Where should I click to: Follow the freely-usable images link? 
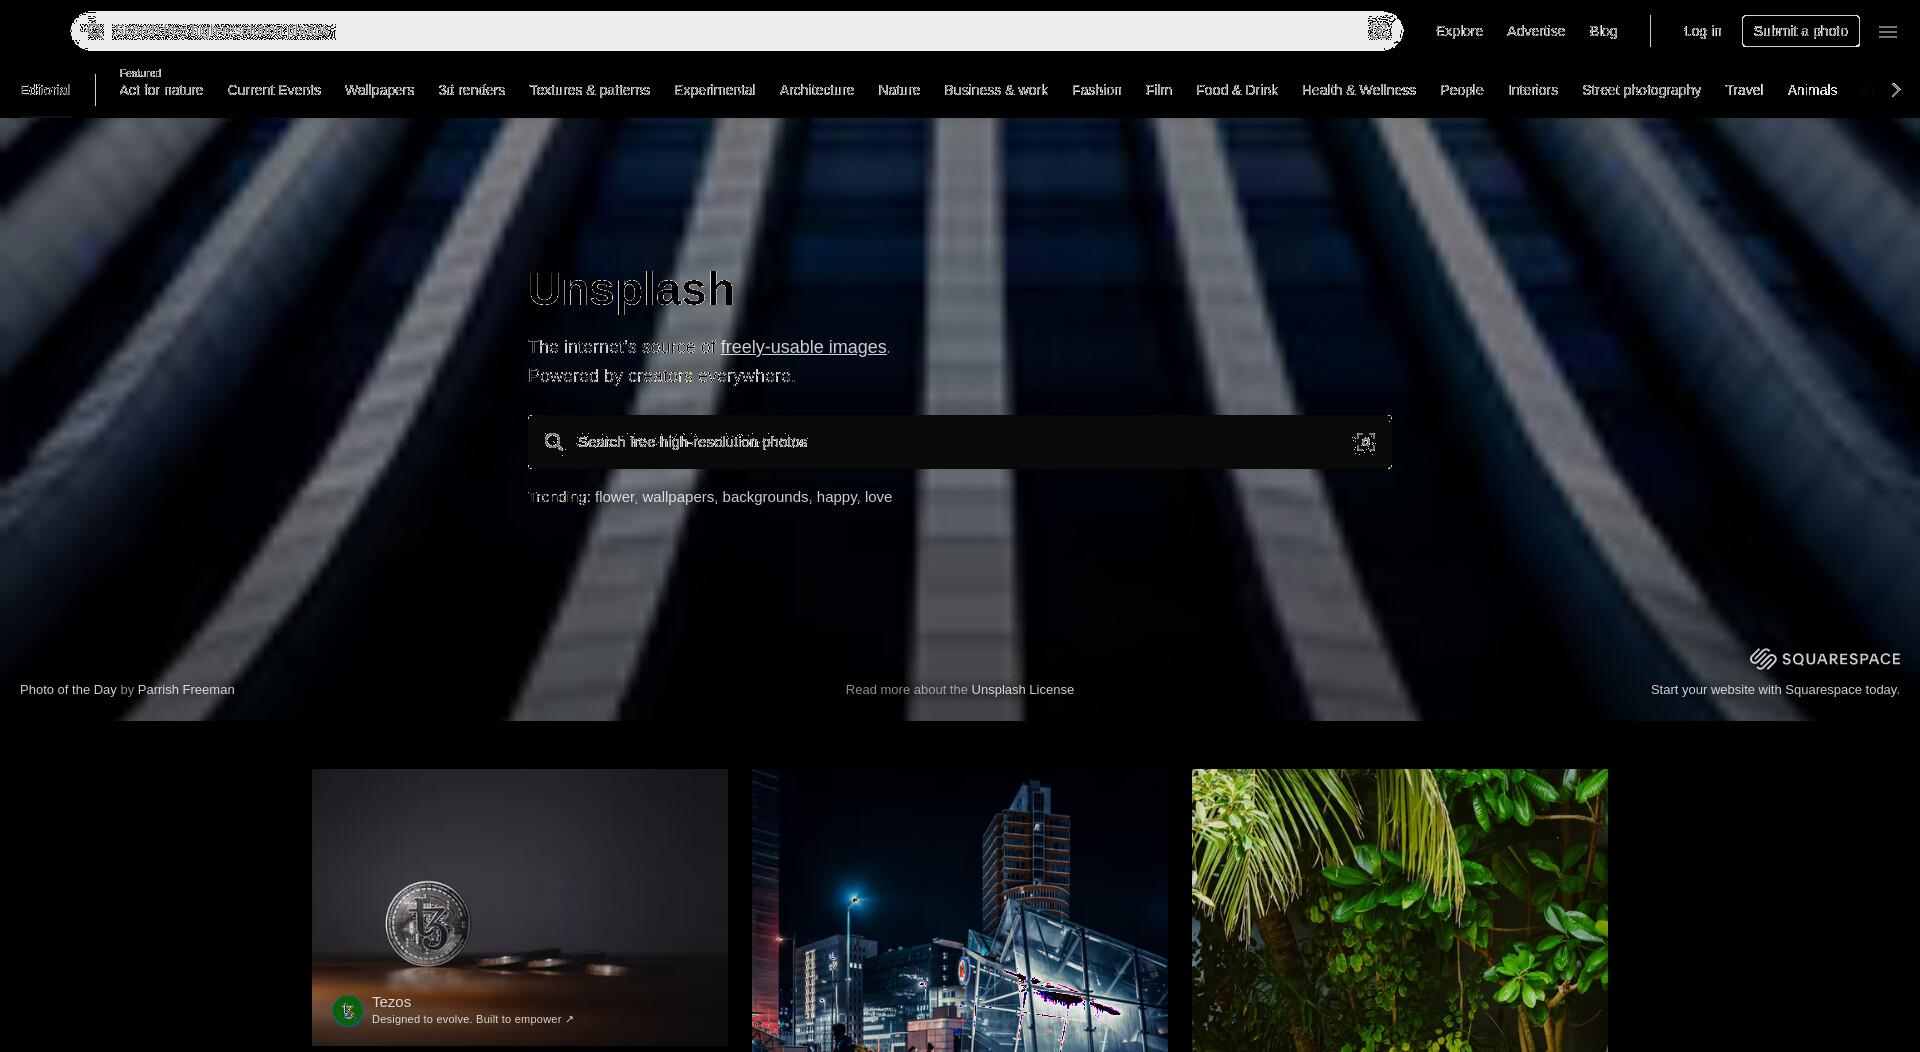(x=804, y=347)
